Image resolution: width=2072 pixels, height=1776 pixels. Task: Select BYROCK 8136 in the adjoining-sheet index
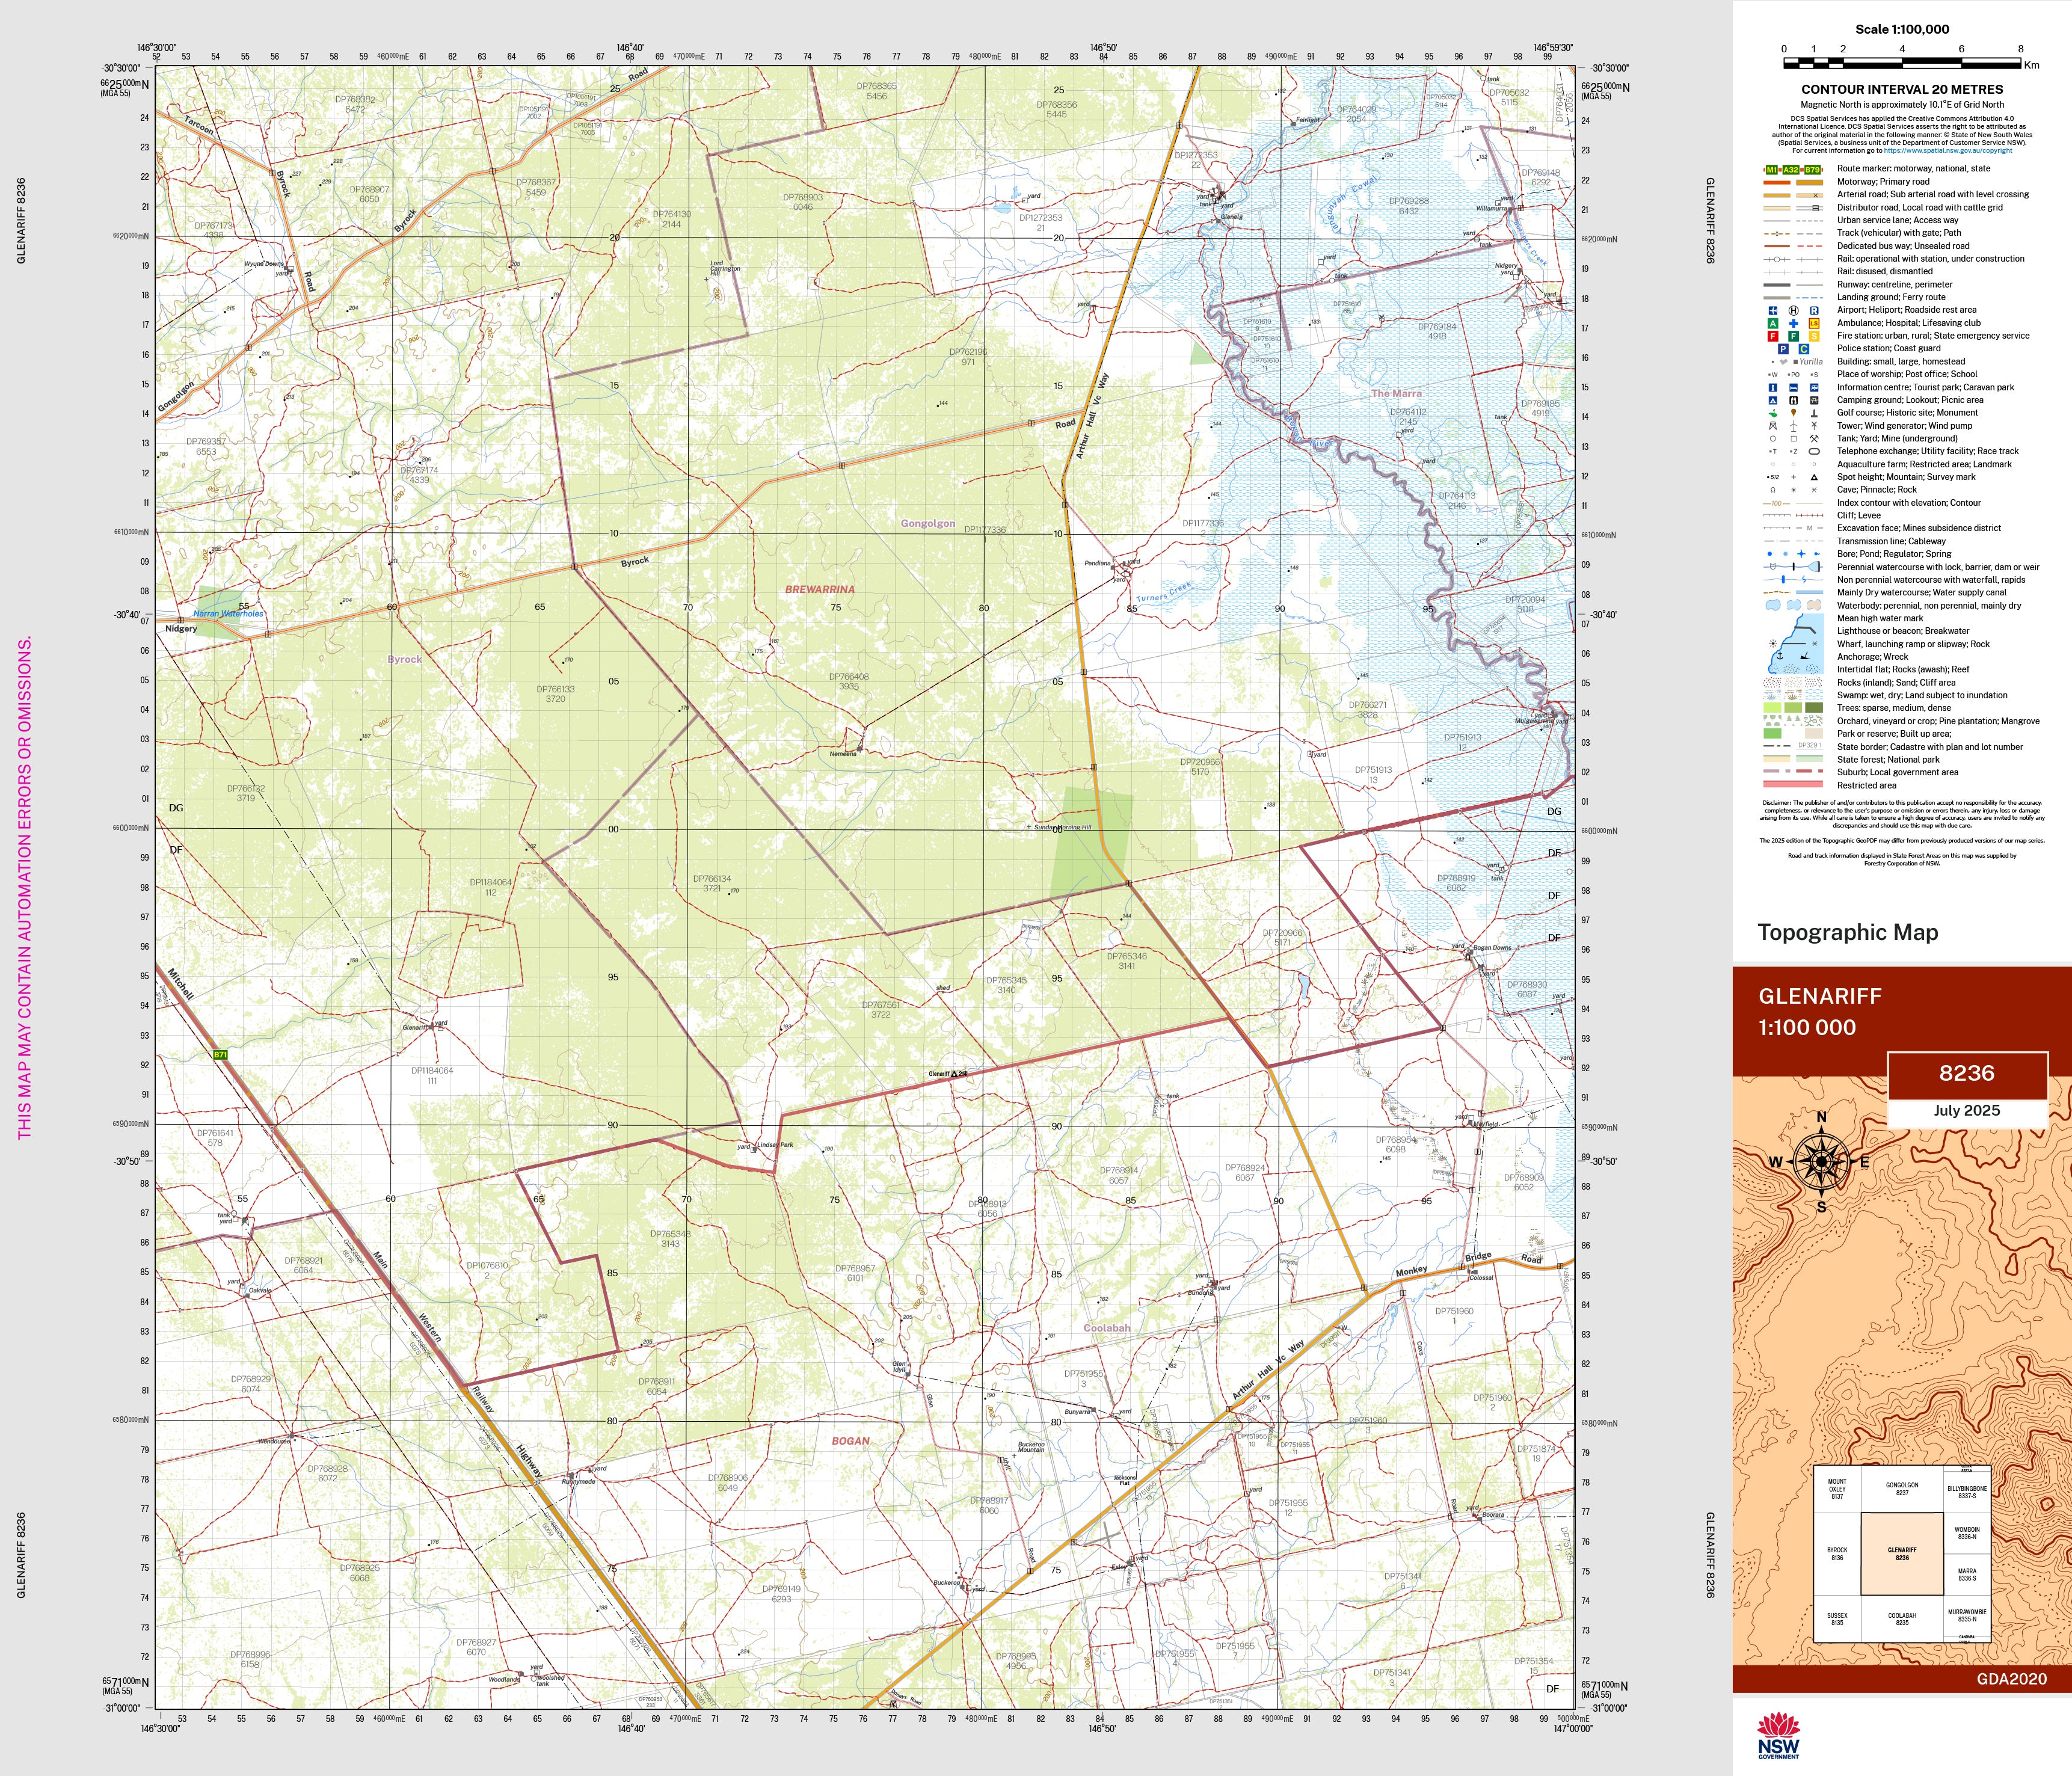pyautogui.click(x=1837, y=1554)
